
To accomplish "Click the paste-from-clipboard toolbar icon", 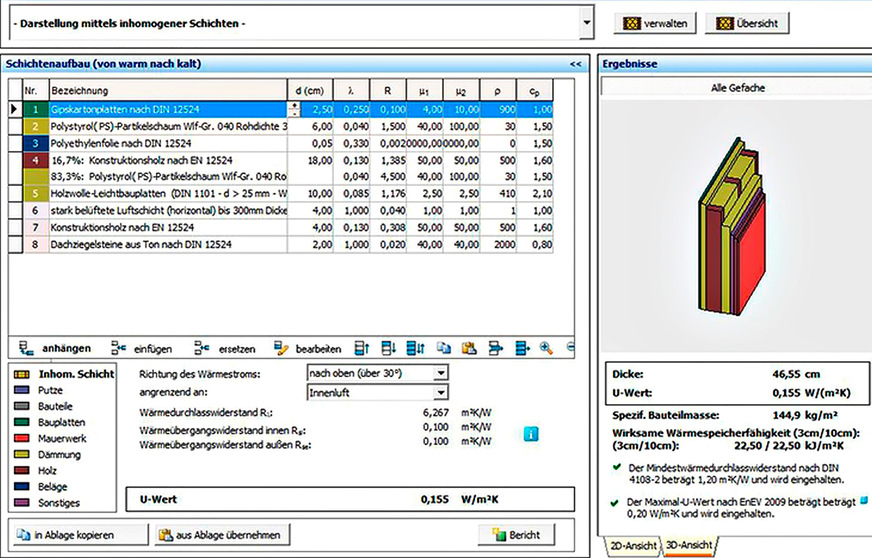I will [x=469, y=349].
